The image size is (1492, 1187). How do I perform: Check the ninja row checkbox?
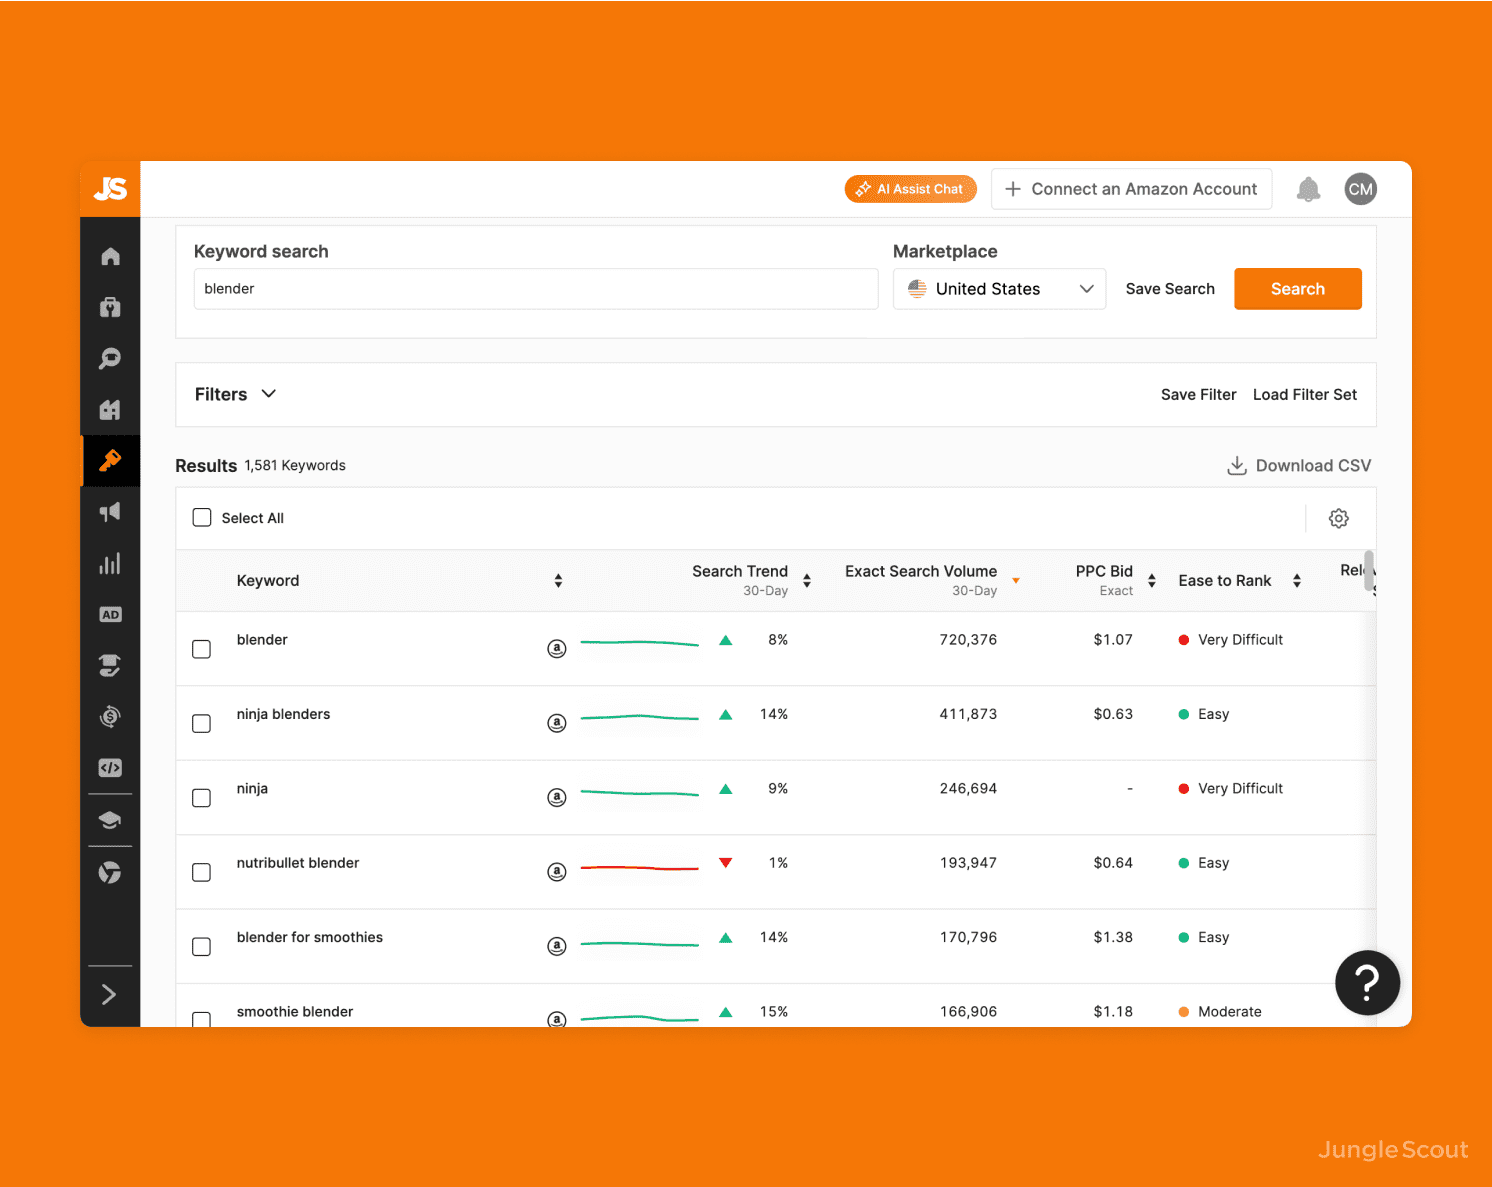(201, 798)
